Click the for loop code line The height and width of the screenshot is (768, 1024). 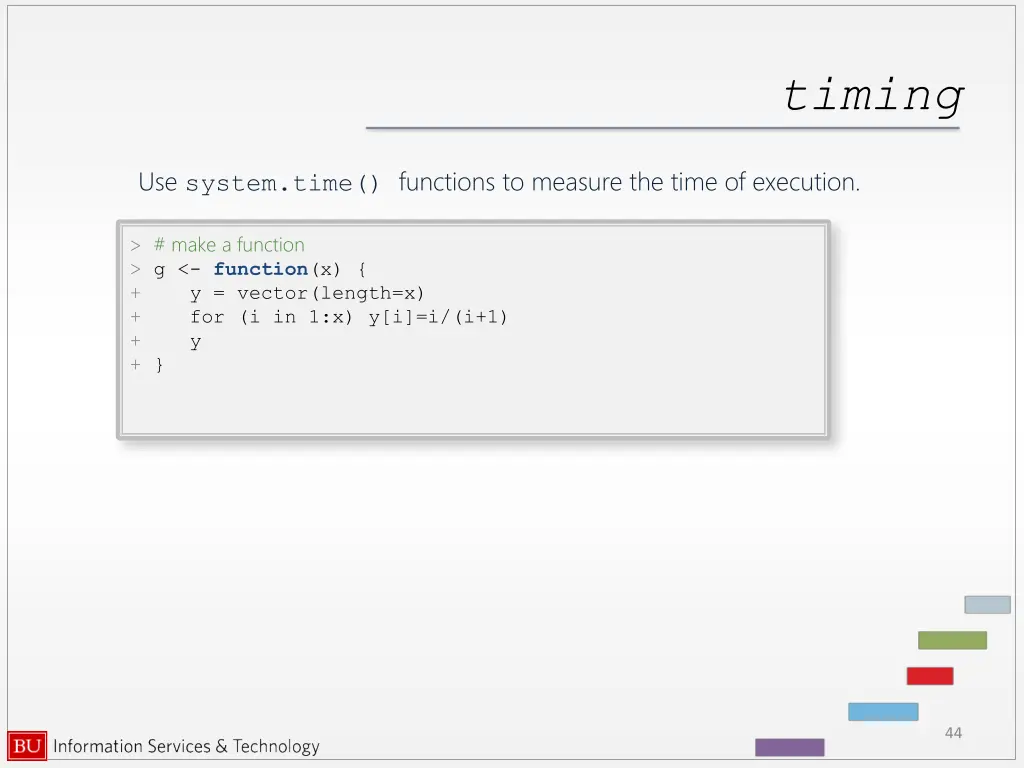pyautogui.click(x=349, y=318)
